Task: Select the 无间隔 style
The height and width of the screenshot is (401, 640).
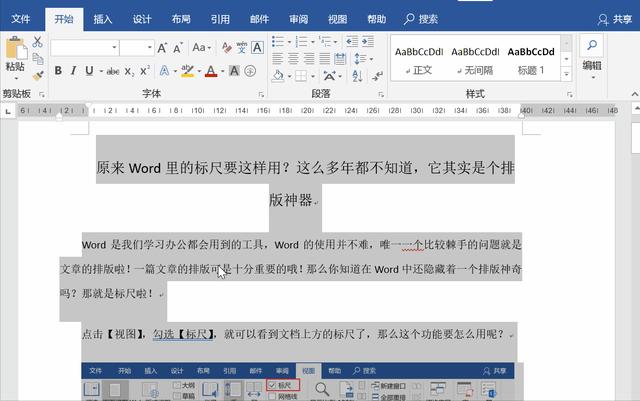Action: click(475, 60)
